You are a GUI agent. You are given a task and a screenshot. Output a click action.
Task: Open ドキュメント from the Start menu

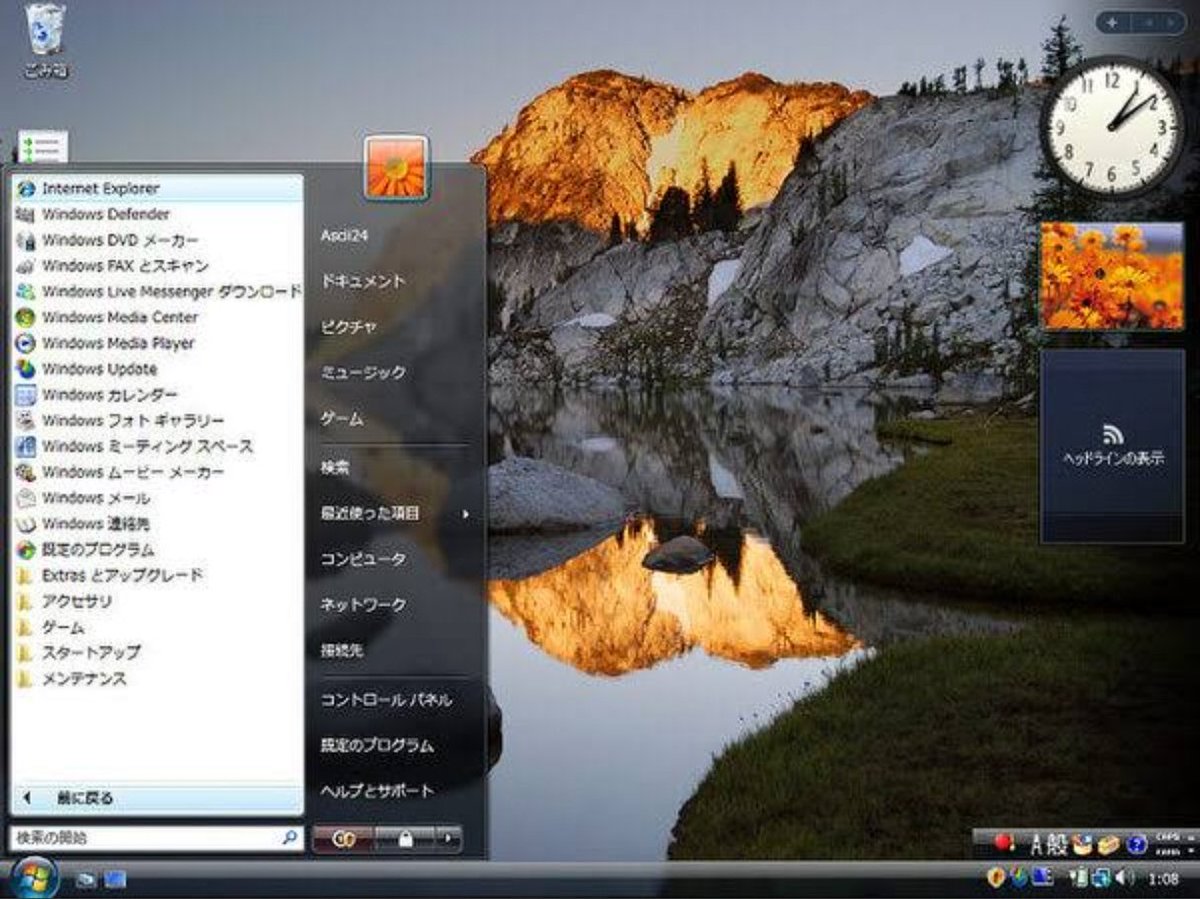(x=363, y=281)
